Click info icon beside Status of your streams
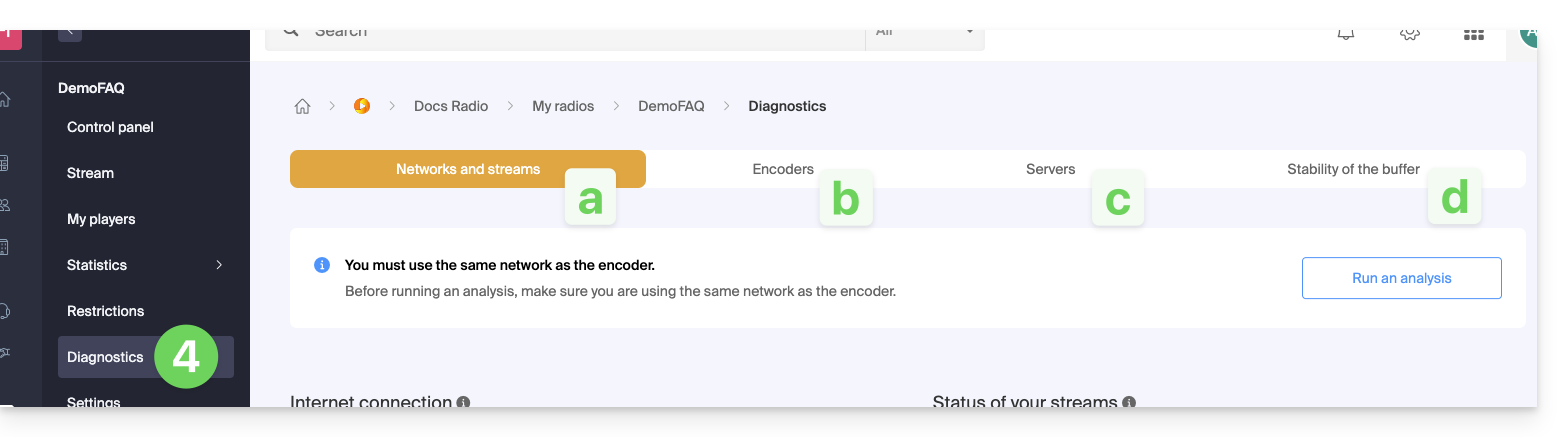Image resolution: width=1567 pixels, height=437 pixels. pos(1129,402)
